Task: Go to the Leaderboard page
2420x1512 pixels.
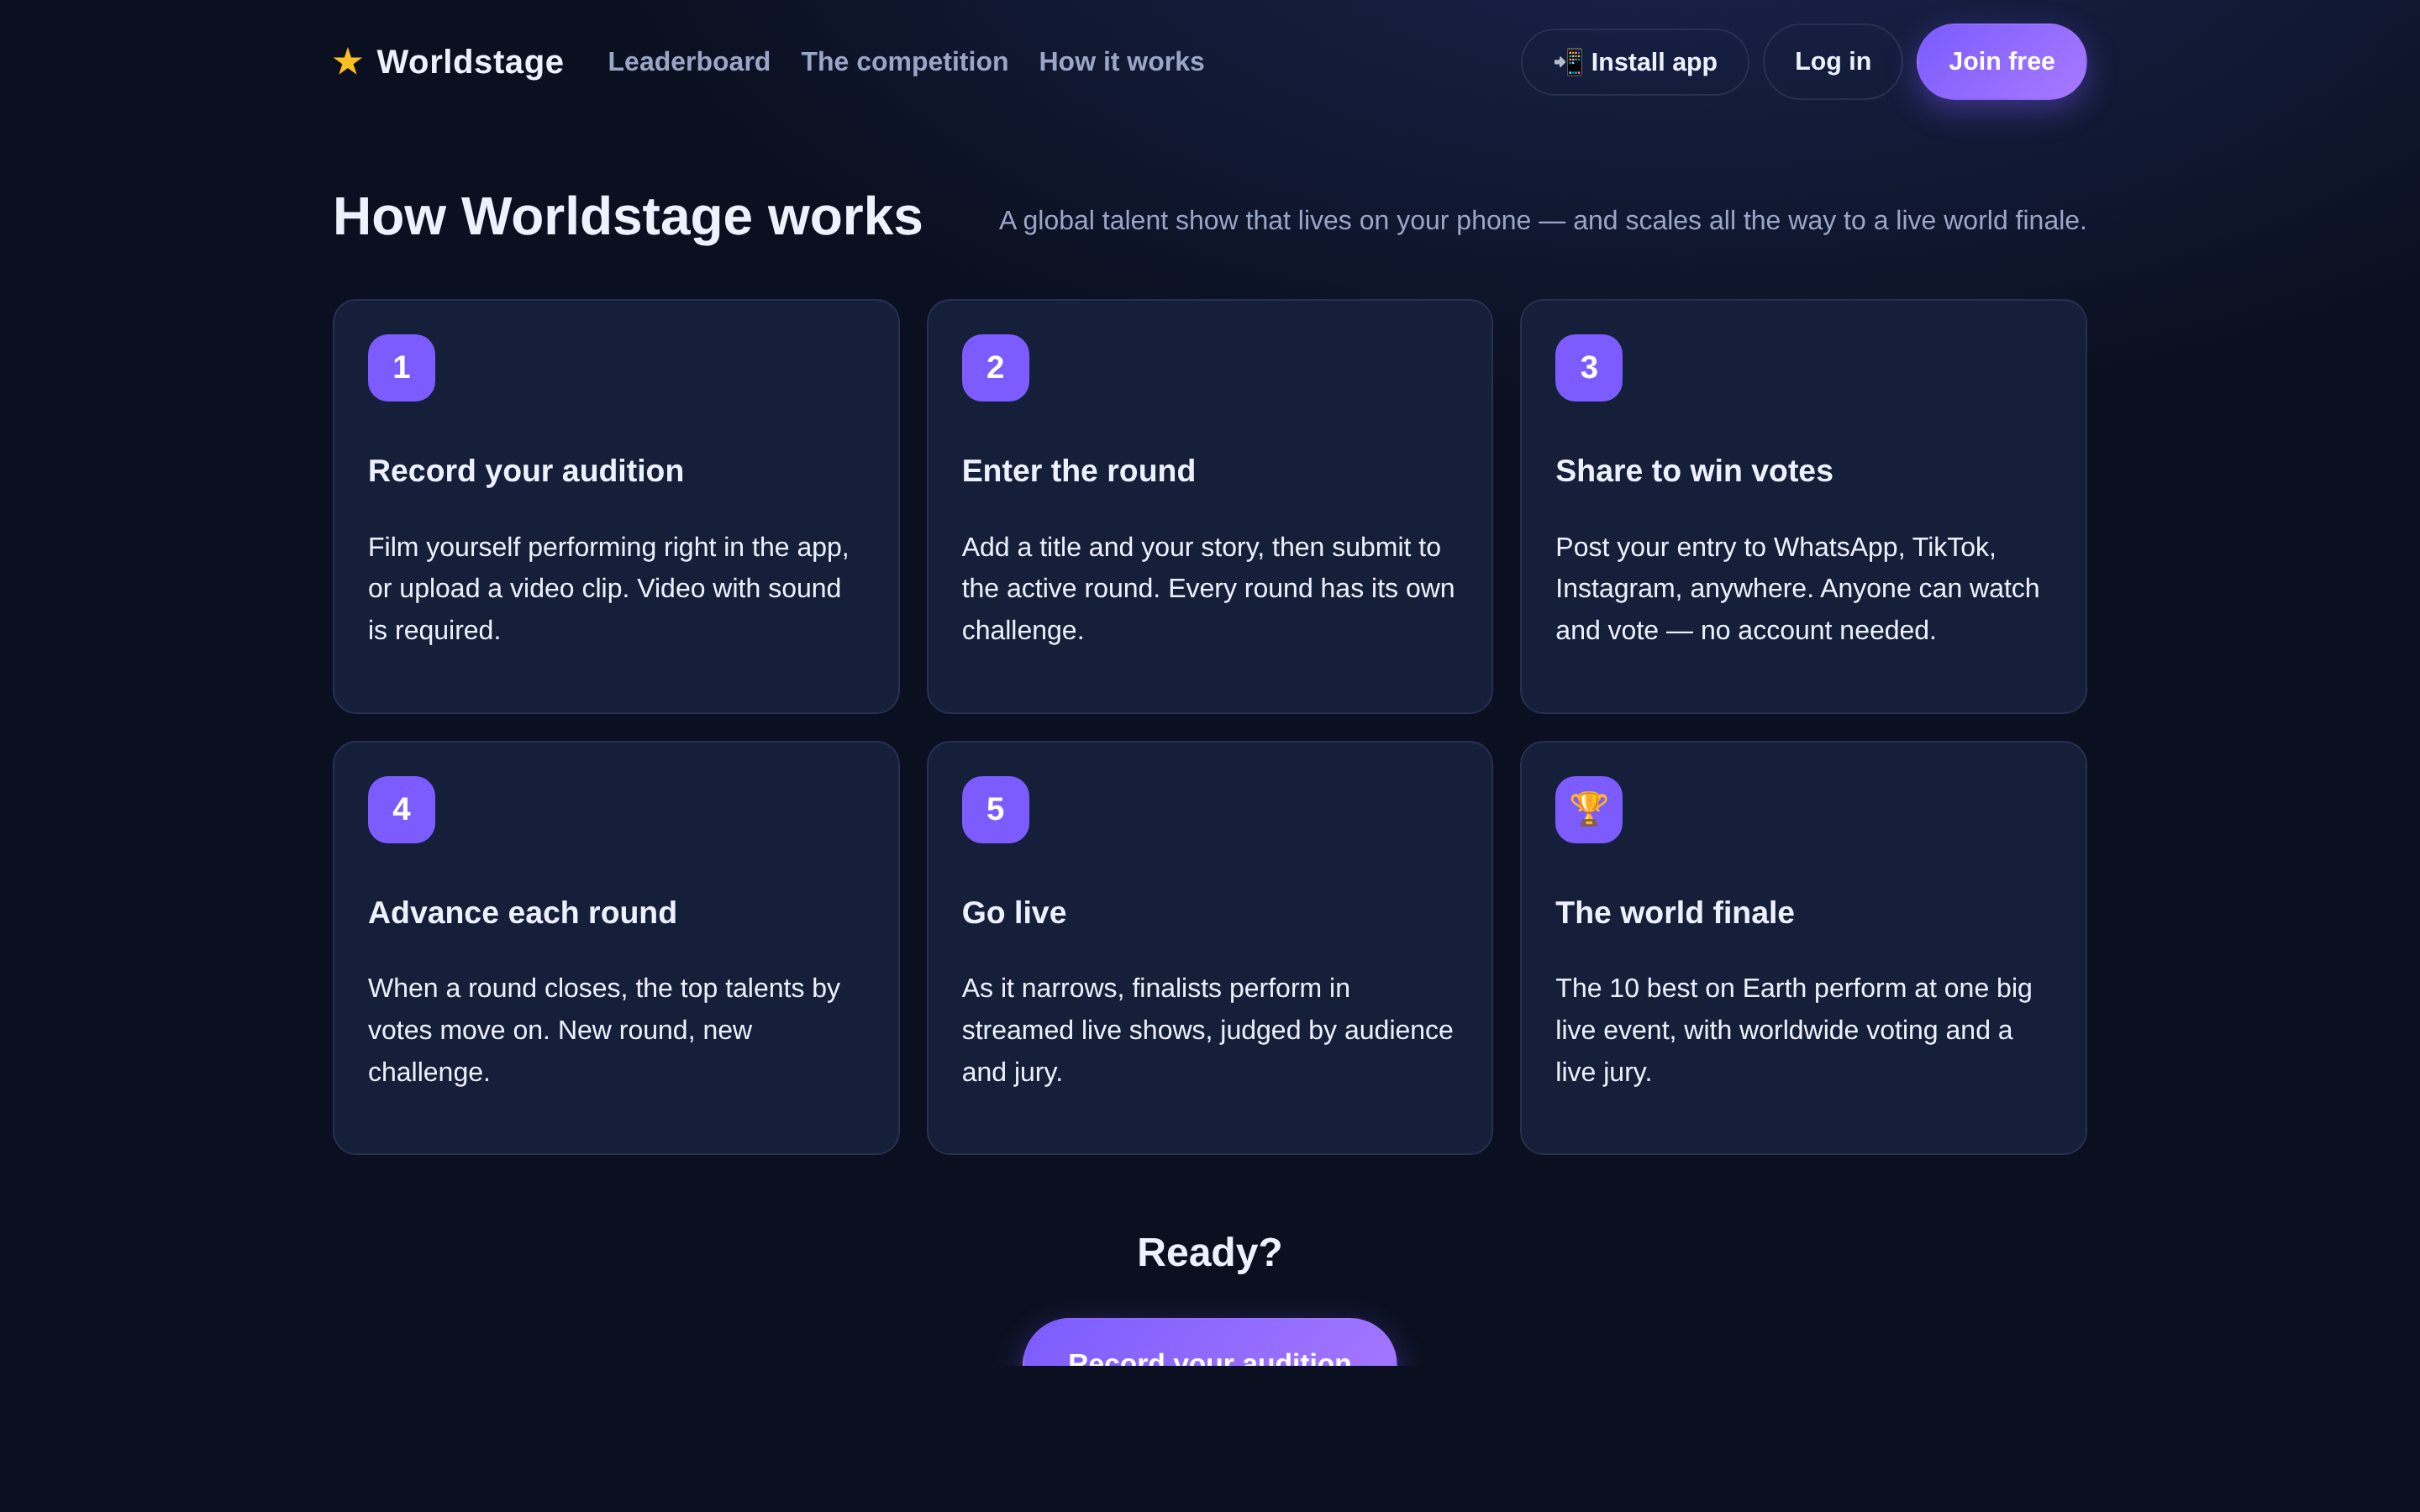Action: [x=689, y=62]
